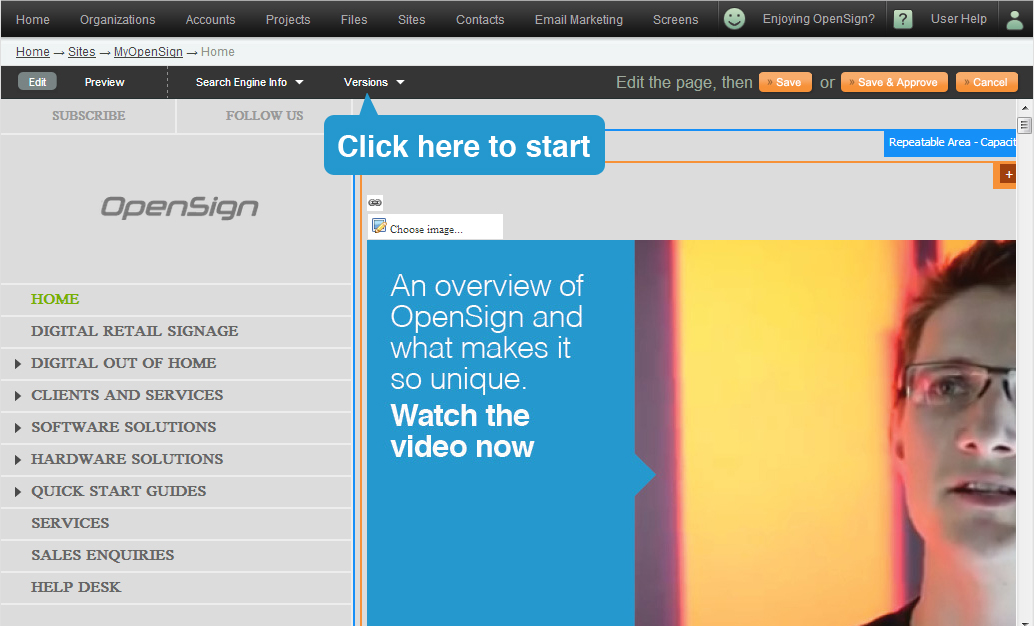This screenshot has width=1034, height=626.
Task: Switch to Preview mode
Action: [104, 82]
